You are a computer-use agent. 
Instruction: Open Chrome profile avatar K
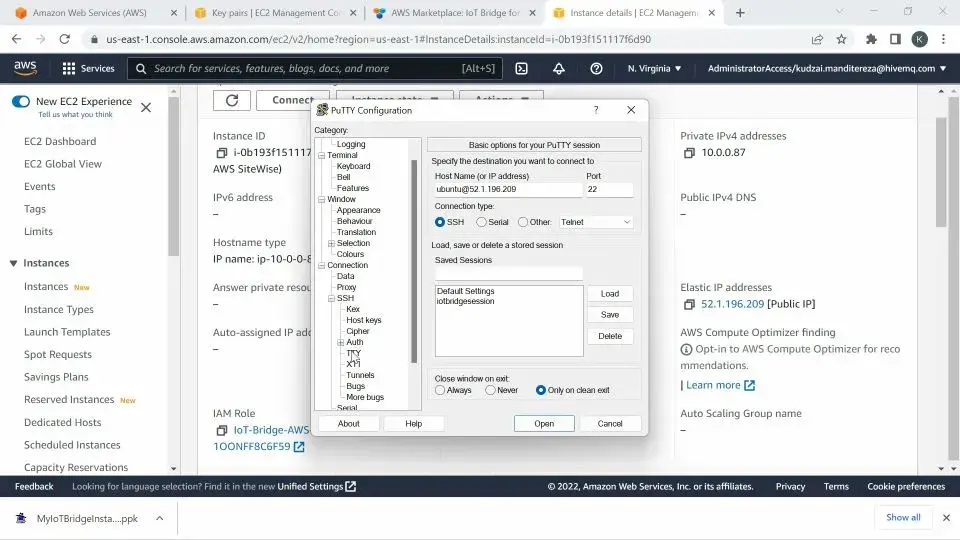[x=920, y=39]
